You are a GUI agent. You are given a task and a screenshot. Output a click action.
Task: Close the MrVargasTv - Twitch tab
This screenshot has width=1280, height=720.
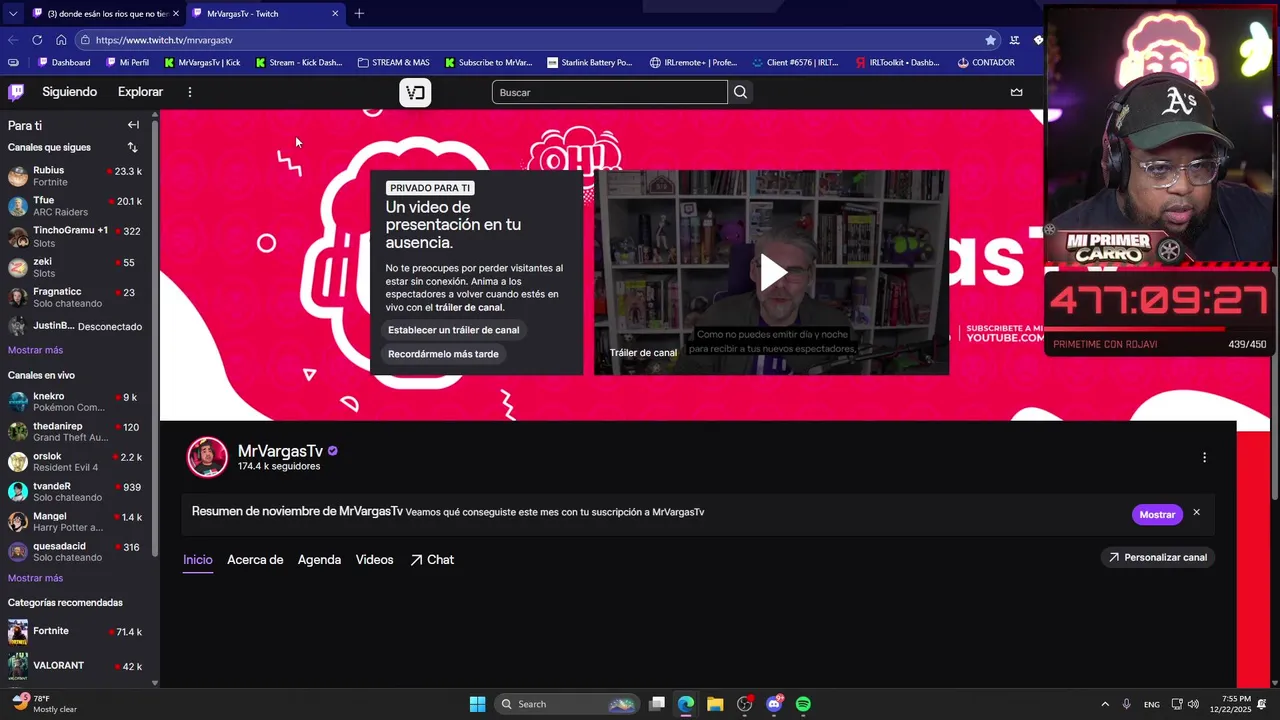[x=335, y=13]
